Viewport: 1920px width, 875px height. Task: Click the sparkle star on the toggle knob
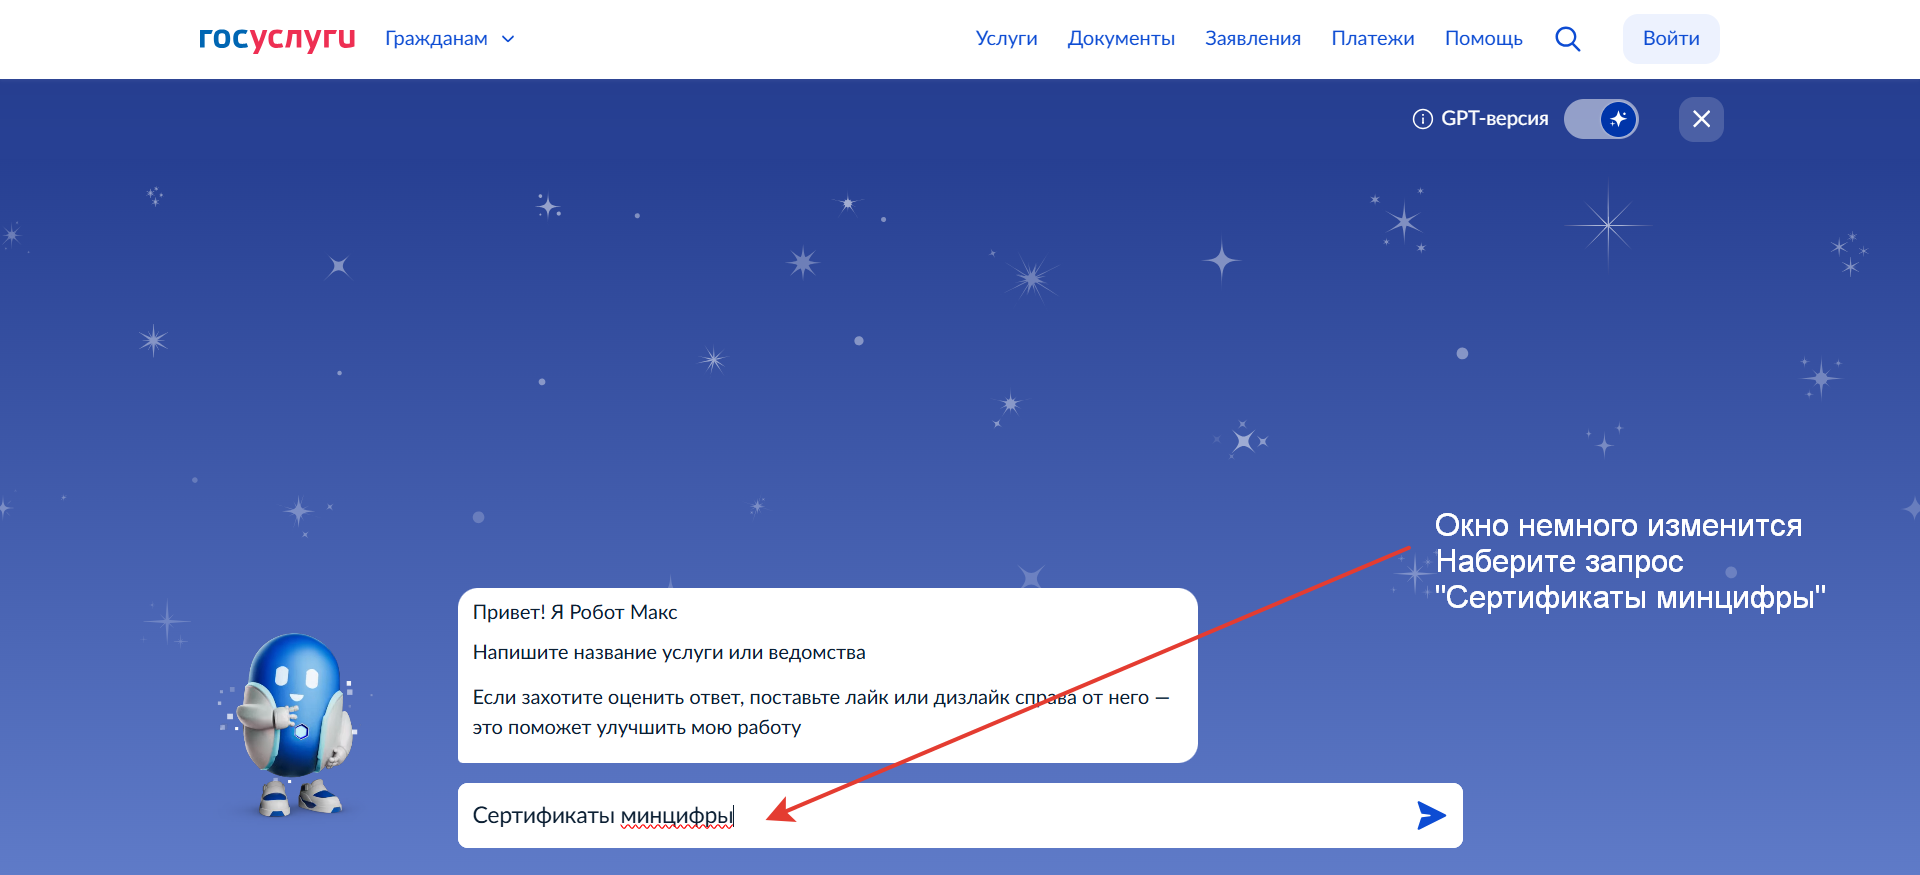pyautogui.click(x=1618, y=119)
